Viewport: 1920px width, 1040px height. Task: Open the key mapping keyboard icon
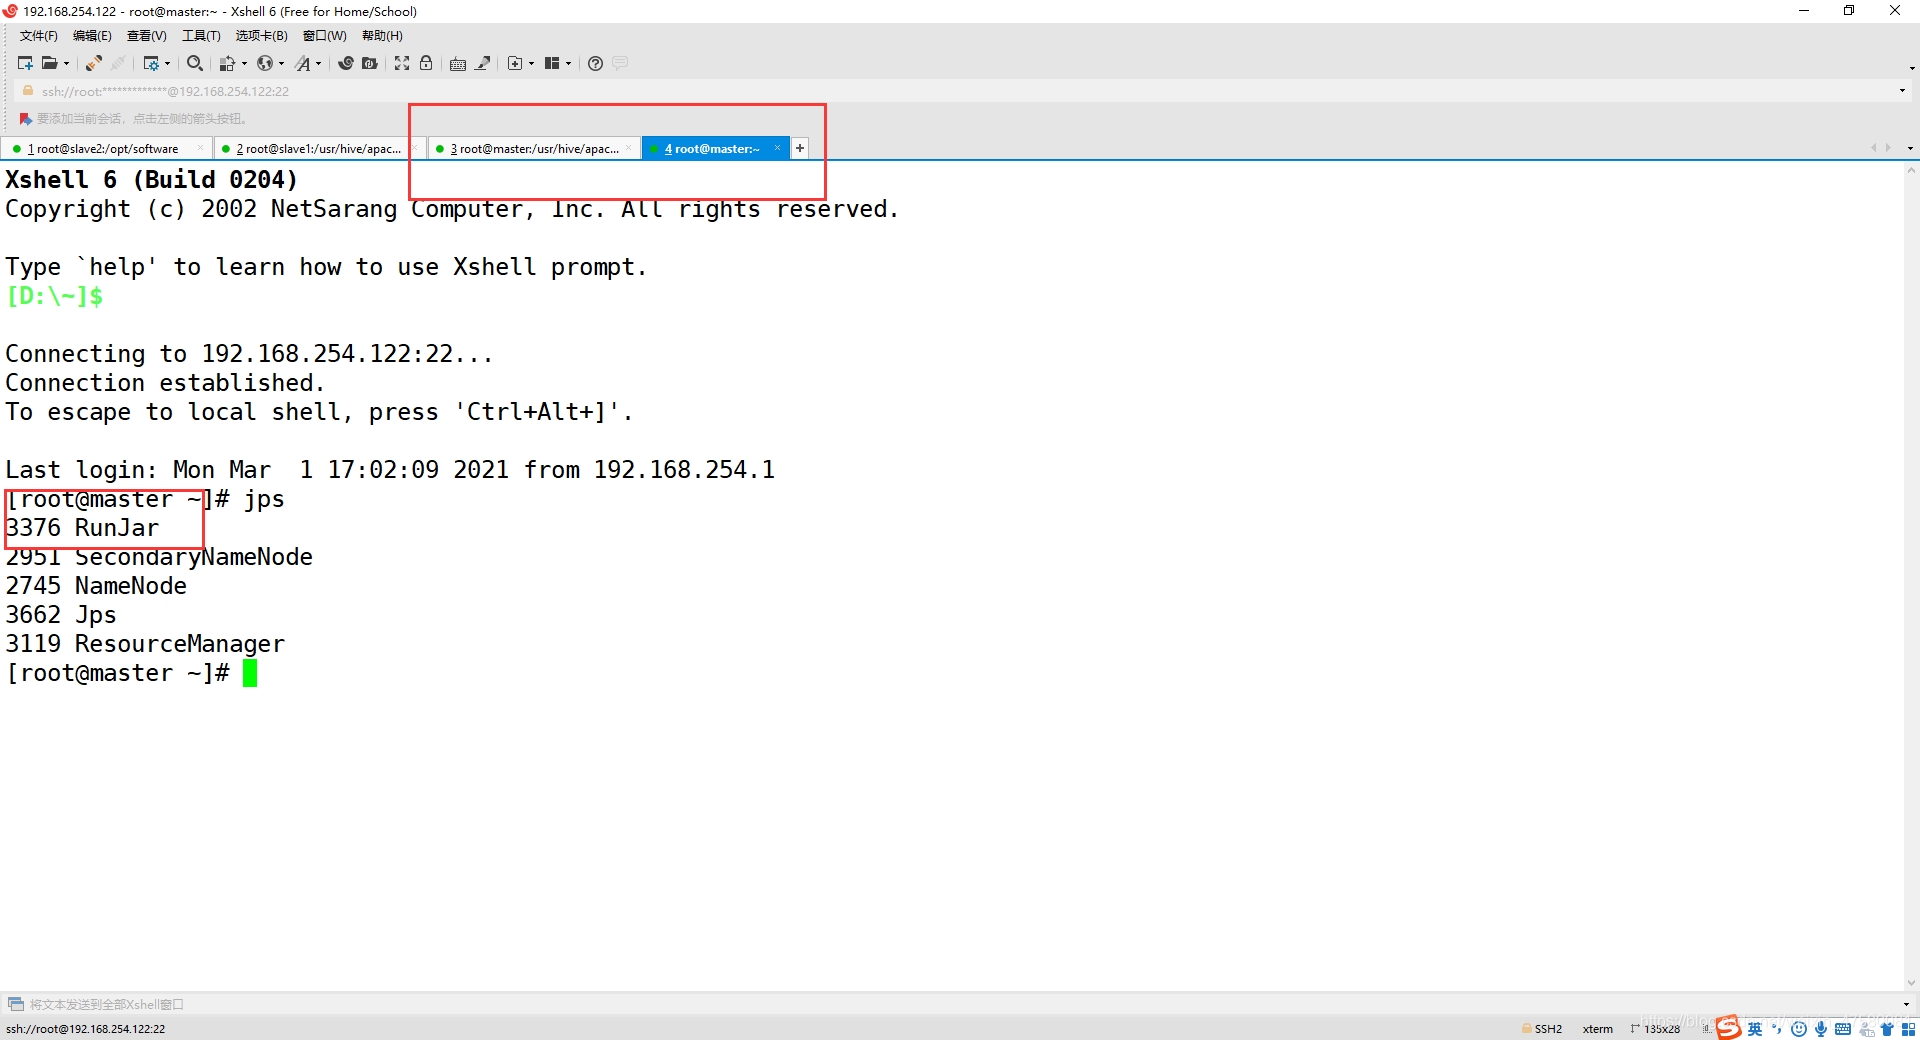click(458, 63)
